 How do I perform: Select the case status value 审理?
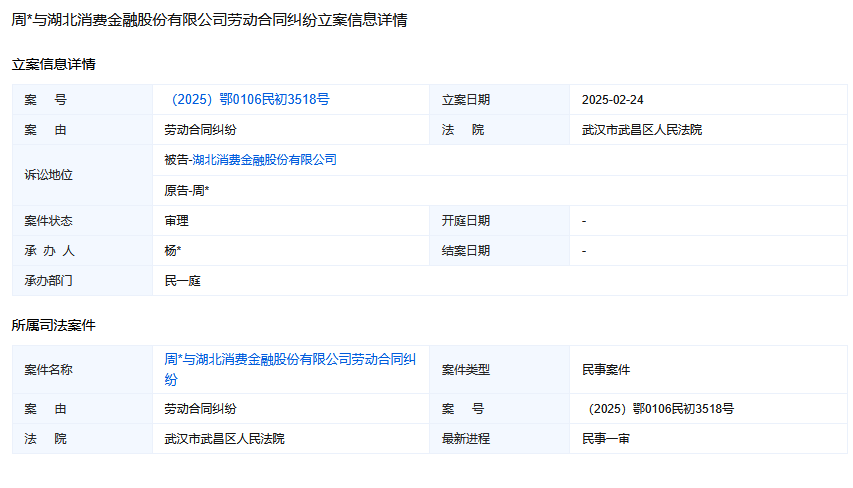(x=176, y=221)
